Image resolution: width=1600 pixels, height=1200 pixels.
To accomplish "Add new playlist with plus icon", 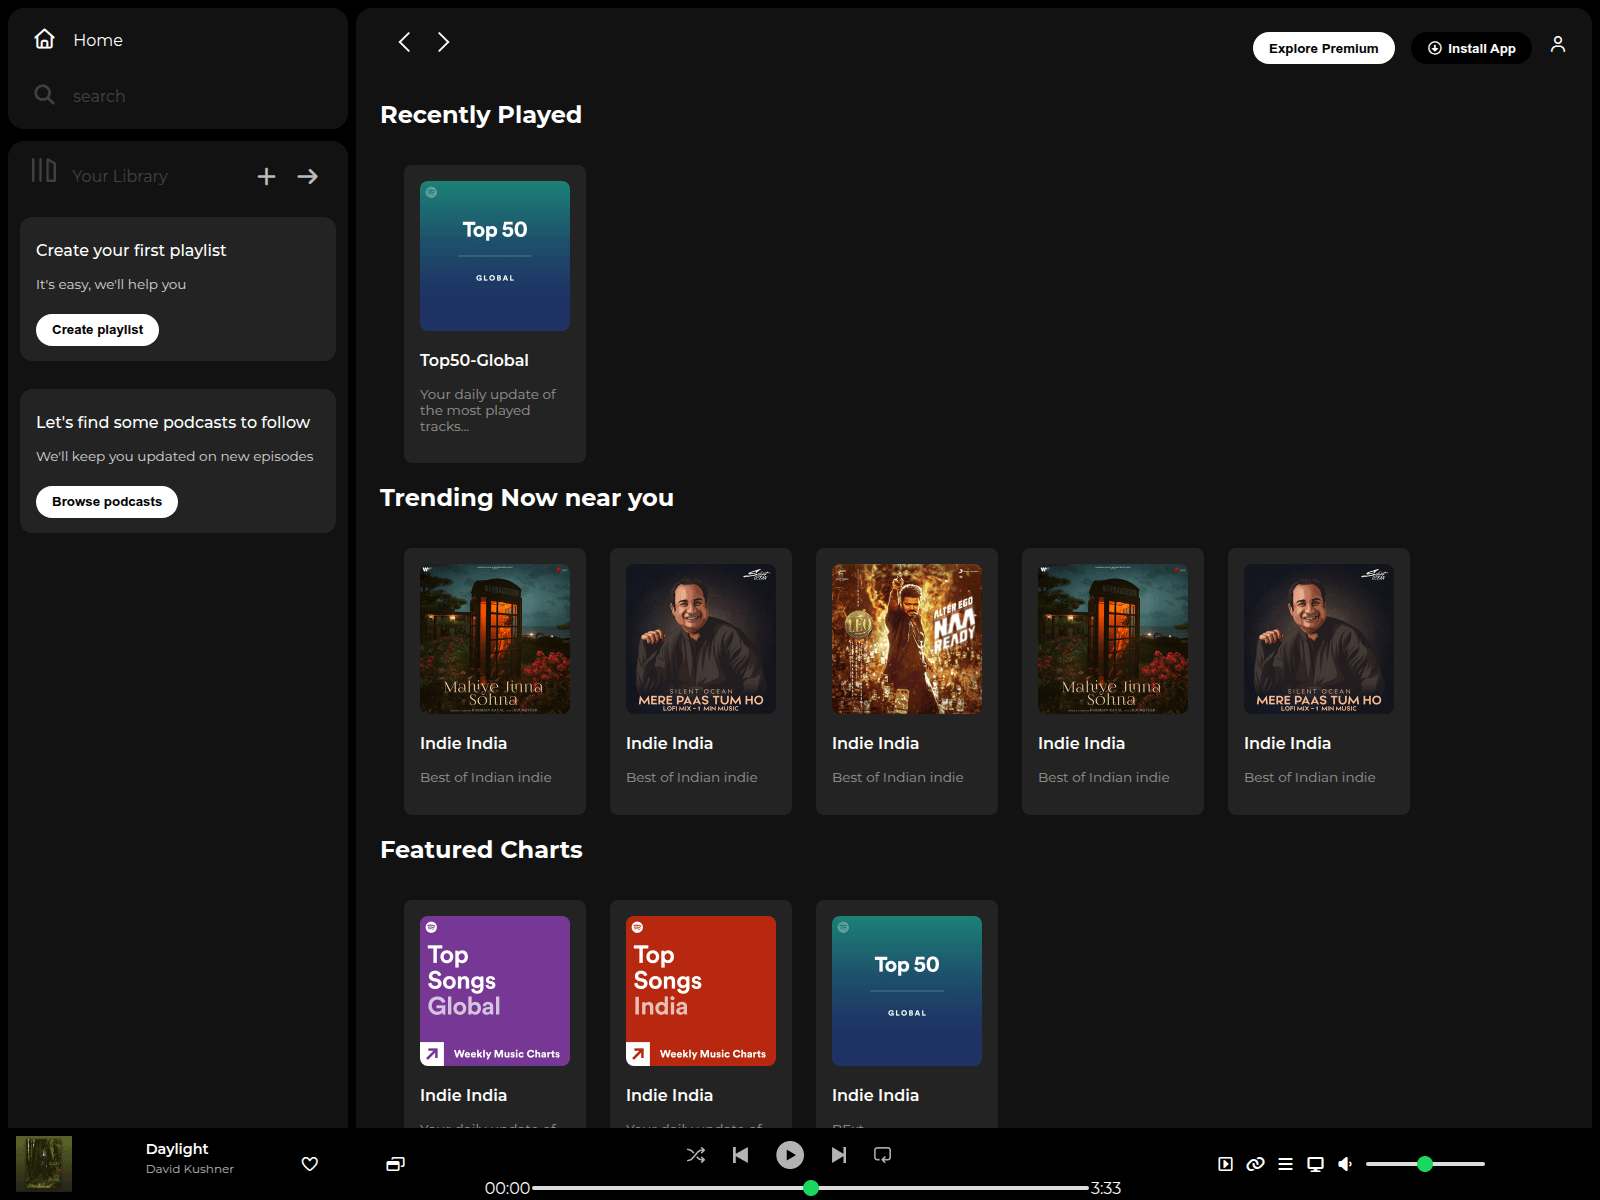I will [266, 176].
